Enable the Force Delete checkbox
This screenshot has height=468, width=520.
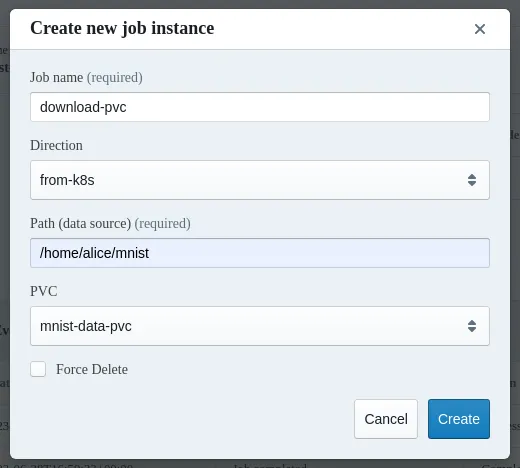(x=38, y=369)
